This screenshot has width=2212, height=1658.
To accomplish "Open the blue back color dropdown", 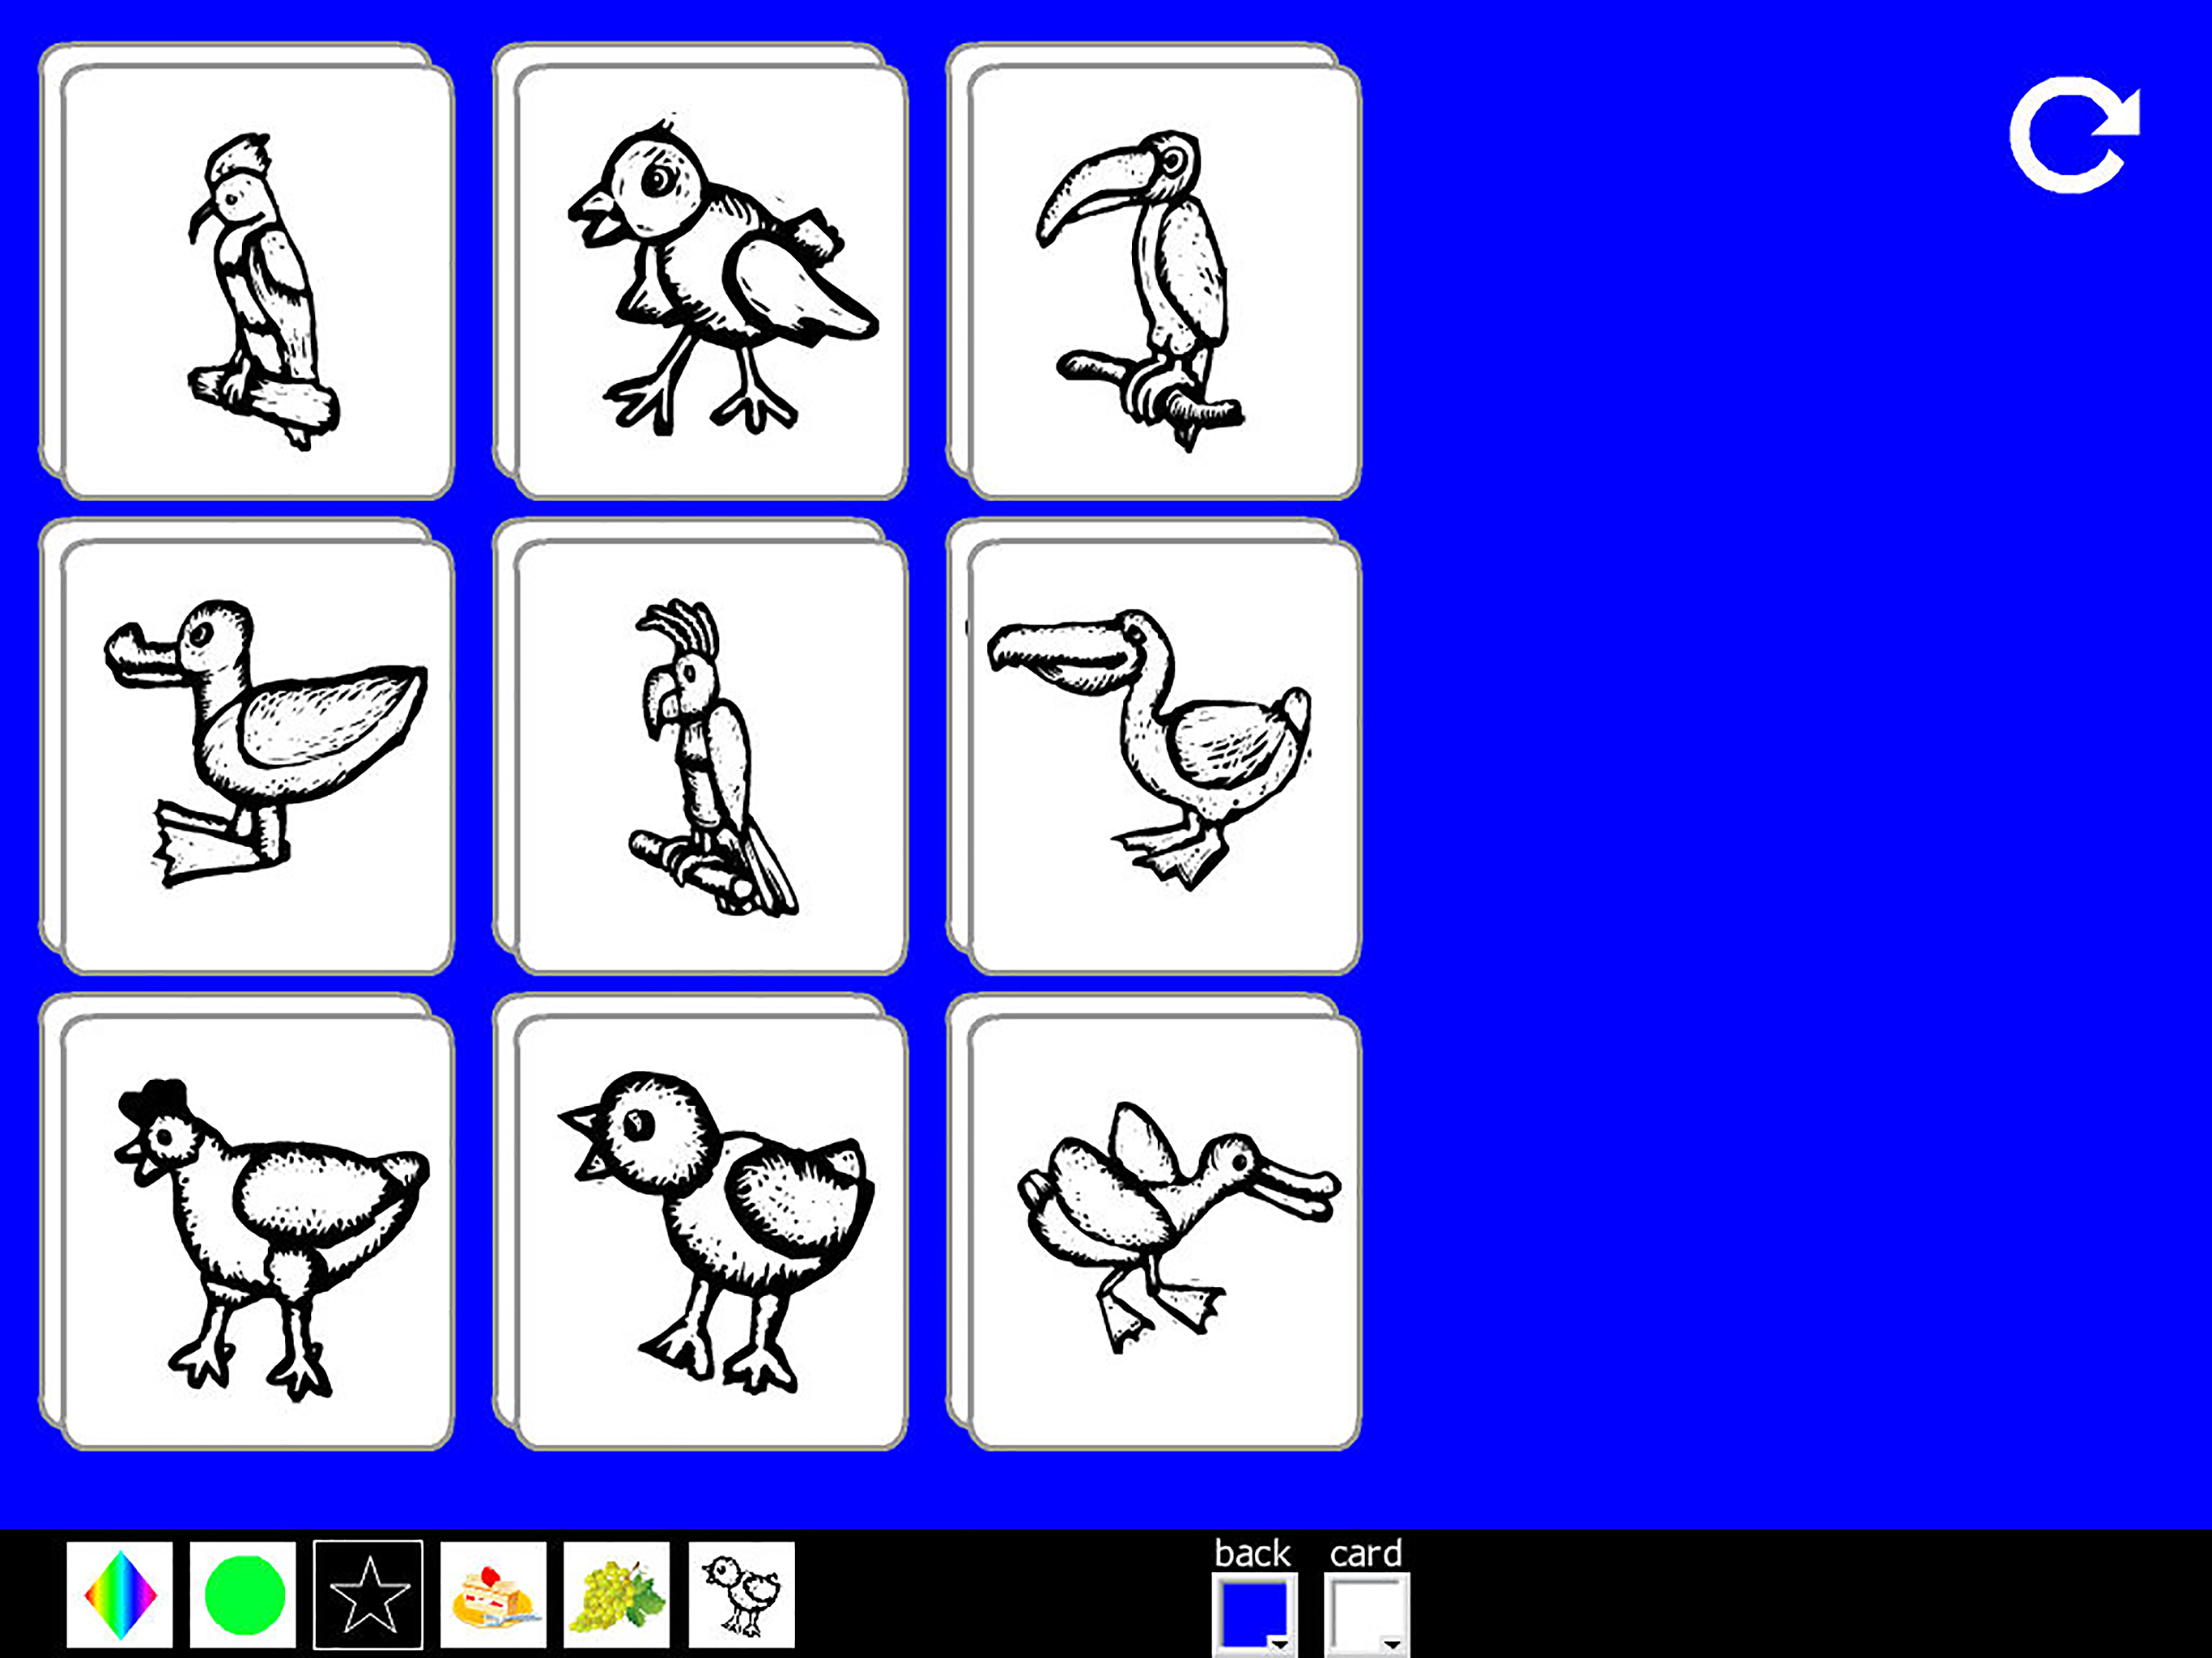I will (x=1254, y=1614).
